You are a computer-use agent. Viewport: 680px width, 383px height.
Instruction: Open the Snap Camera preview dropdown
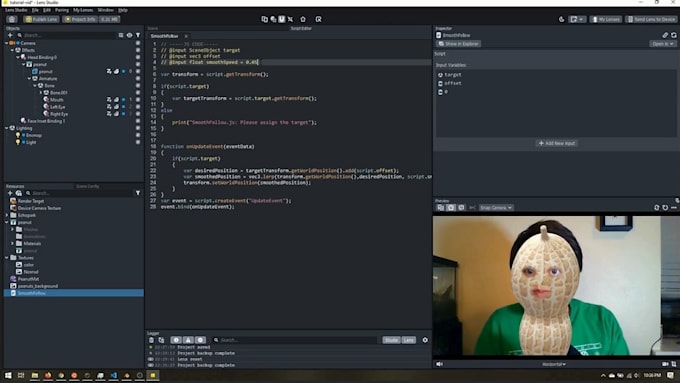pyautogui.click(x=496, y=208)
